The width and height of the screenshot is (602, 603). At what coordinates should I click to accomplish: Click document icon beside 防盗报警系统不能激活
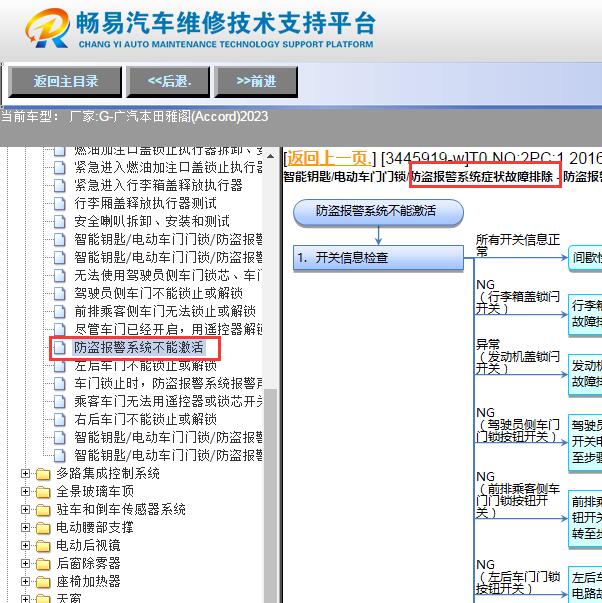coord(59,348)
